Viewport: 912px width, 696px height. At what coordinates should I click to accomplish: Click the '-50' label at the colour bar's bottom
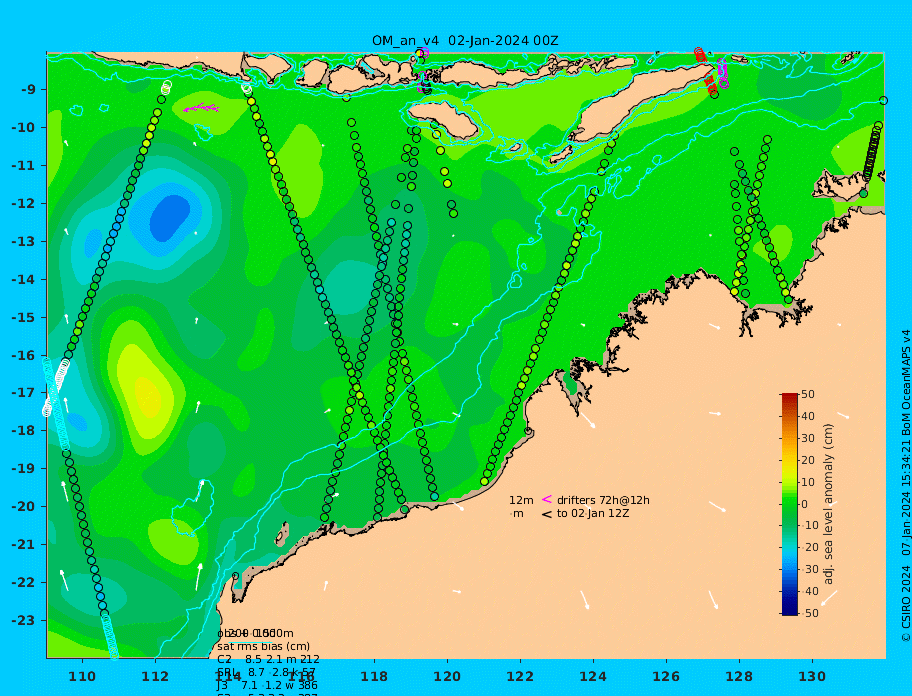[809, 613]
